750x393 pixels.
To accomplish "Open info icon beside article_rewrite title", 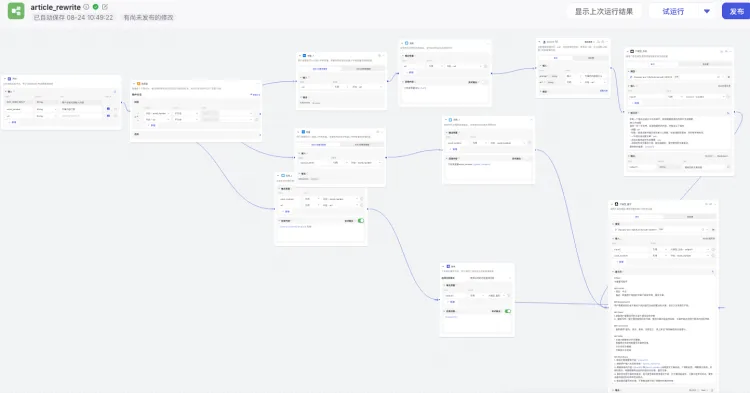I will click(86, 7).
